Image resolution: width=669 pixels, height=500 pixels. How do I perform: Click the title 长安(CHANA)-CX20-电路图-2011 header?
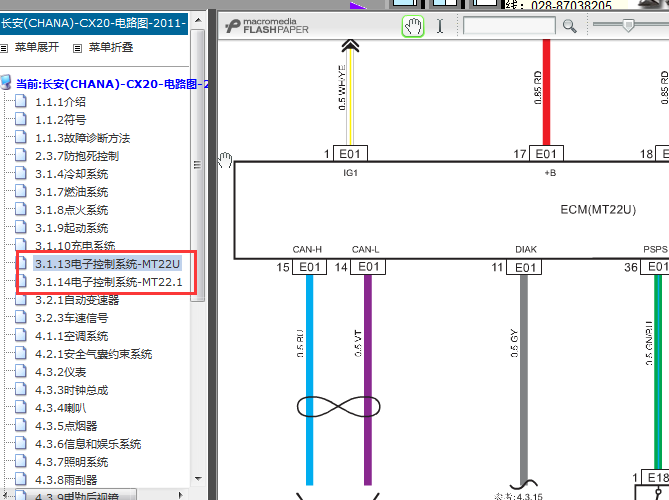pos(93,23)
